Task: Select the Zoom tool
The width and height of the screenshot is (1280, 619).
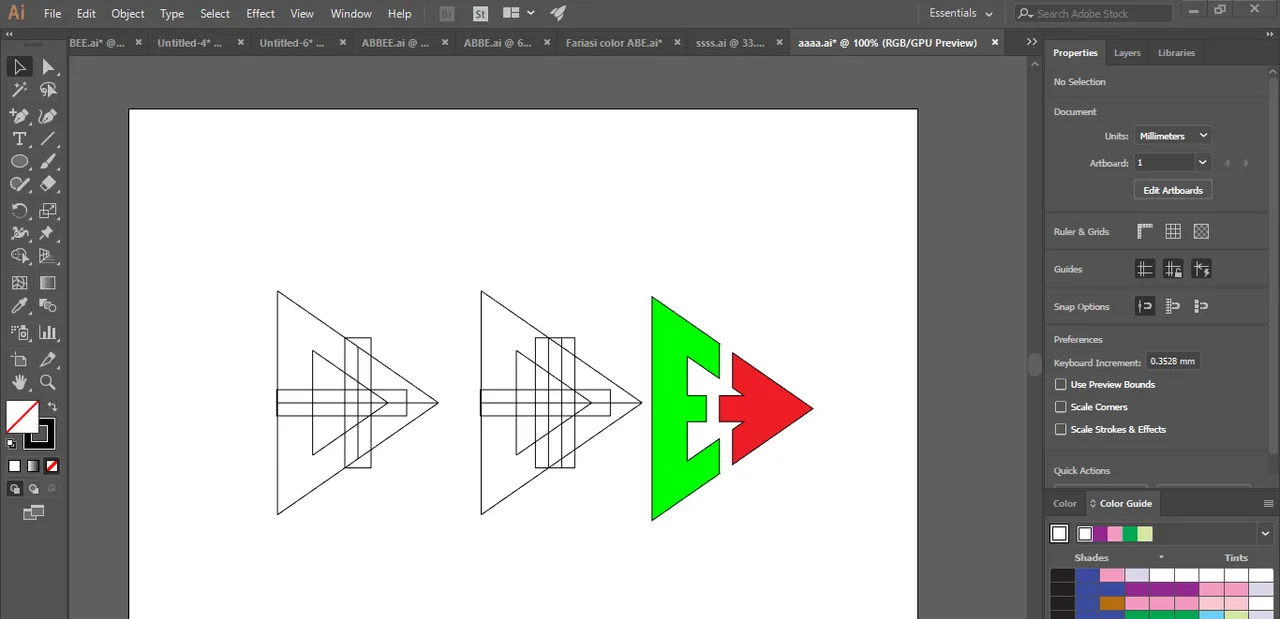Action: [x=48, y=382]
